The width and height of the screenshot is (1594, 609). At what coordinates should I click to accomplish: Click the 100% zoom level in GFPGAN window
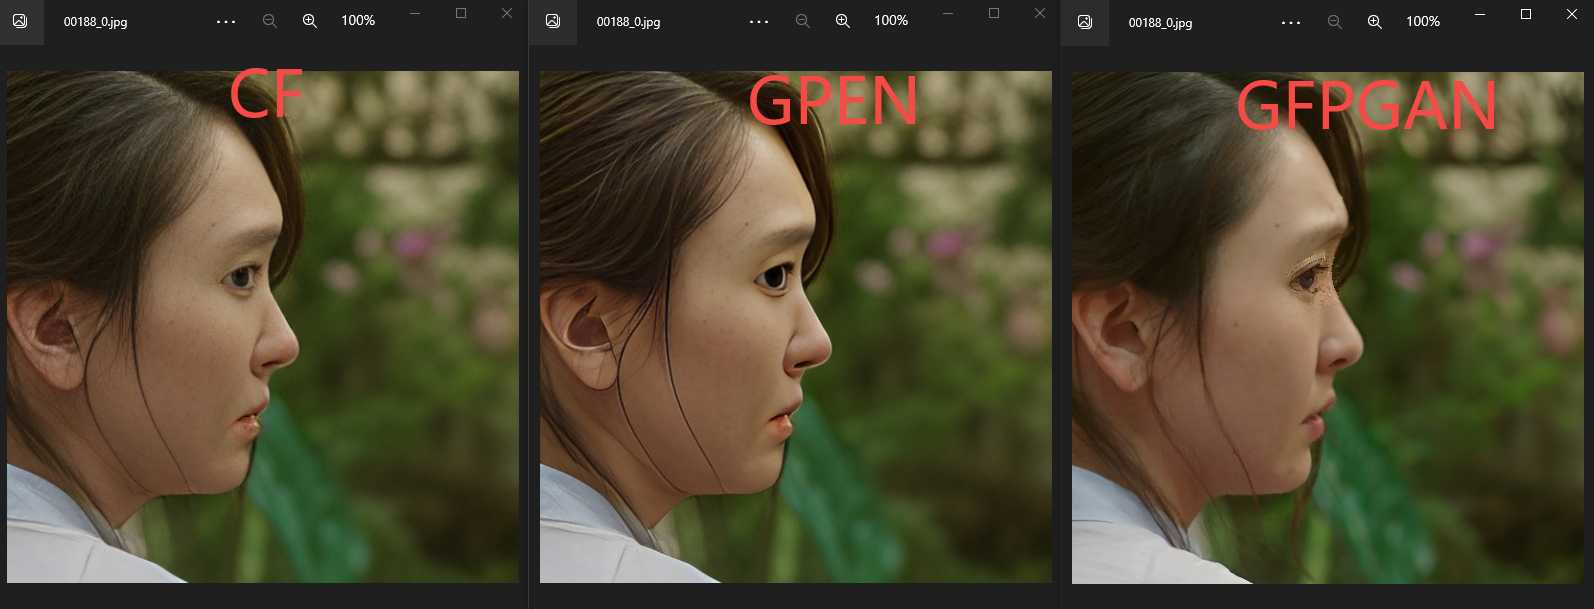[1423, 21]
